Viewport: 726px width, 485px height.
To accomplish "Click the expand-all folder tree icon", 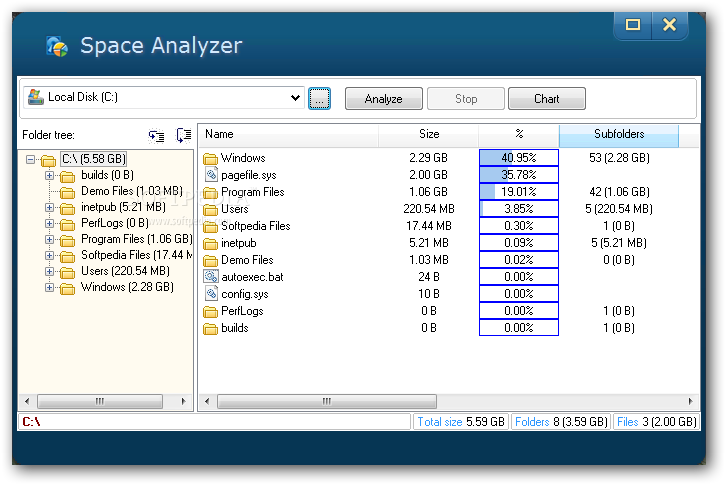I will click(x=156, y=135).
